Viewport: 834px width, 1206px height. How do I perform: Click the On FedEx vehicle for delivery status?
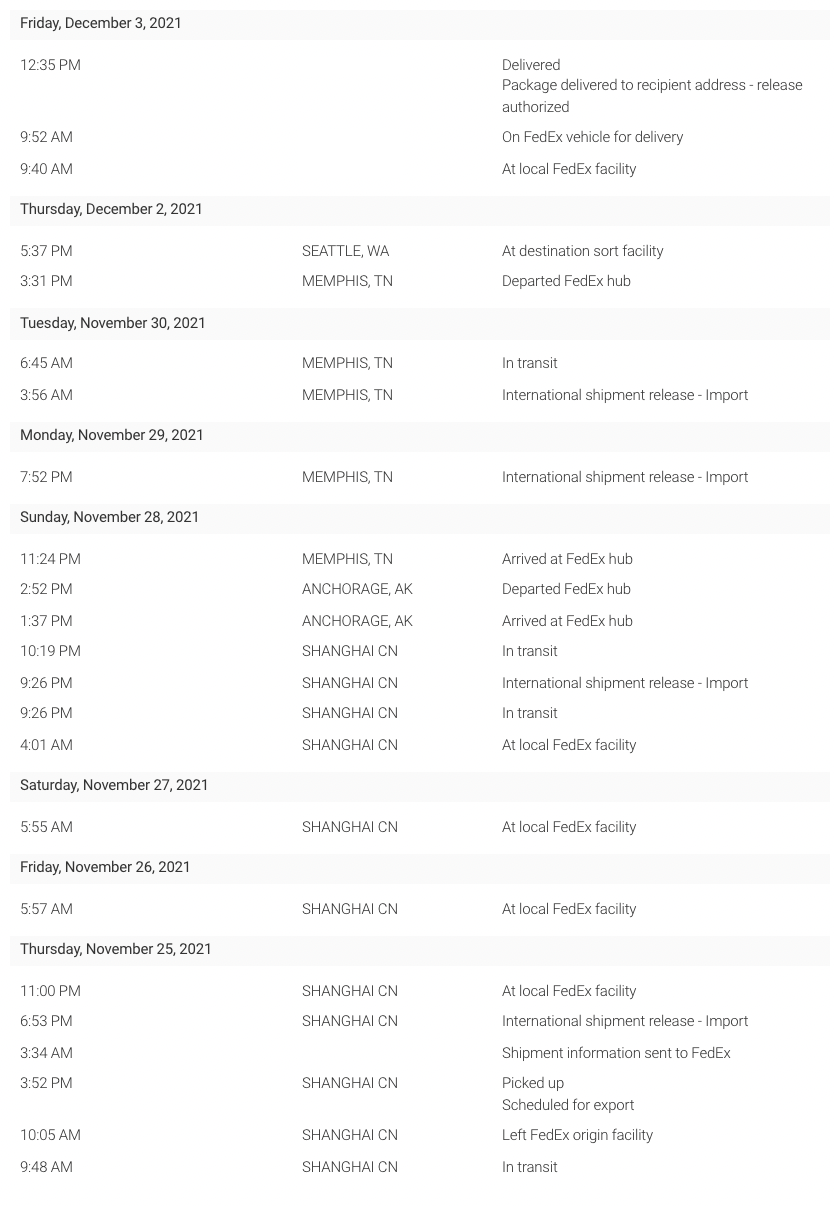tap(592, 137)
